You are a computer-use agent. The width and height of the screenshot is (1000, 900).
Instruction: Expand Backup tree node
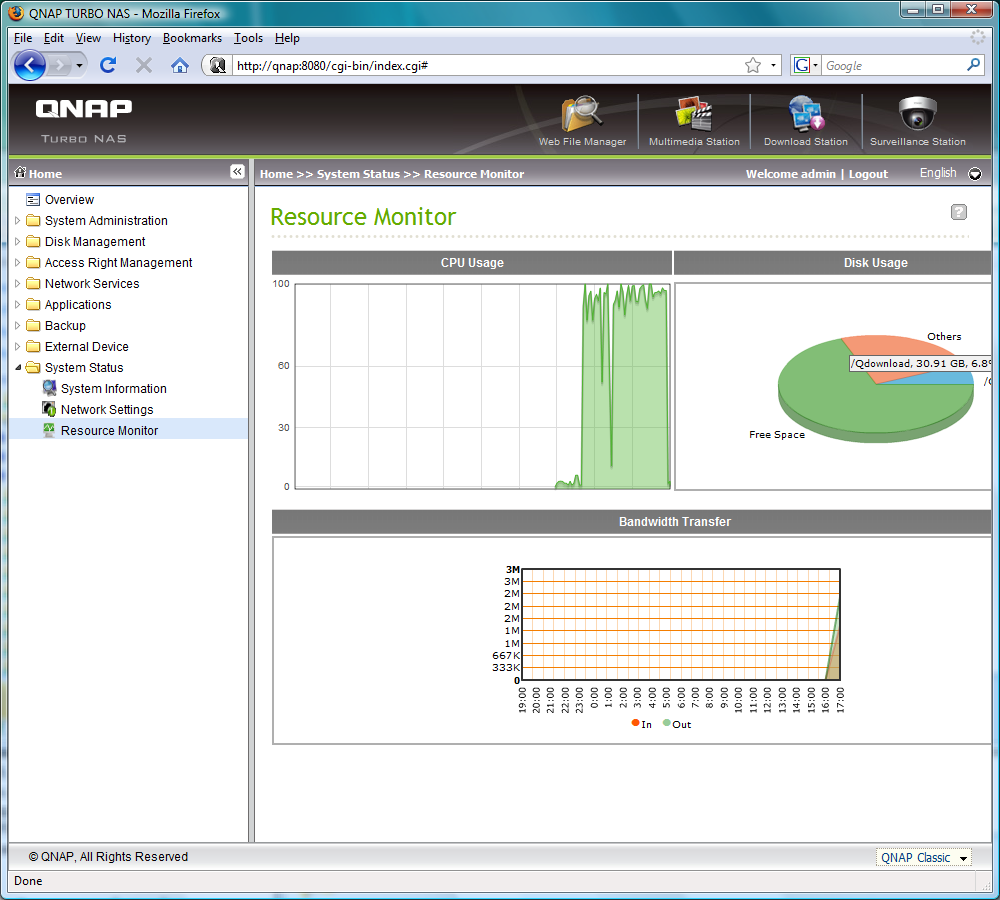coord(18,325)
